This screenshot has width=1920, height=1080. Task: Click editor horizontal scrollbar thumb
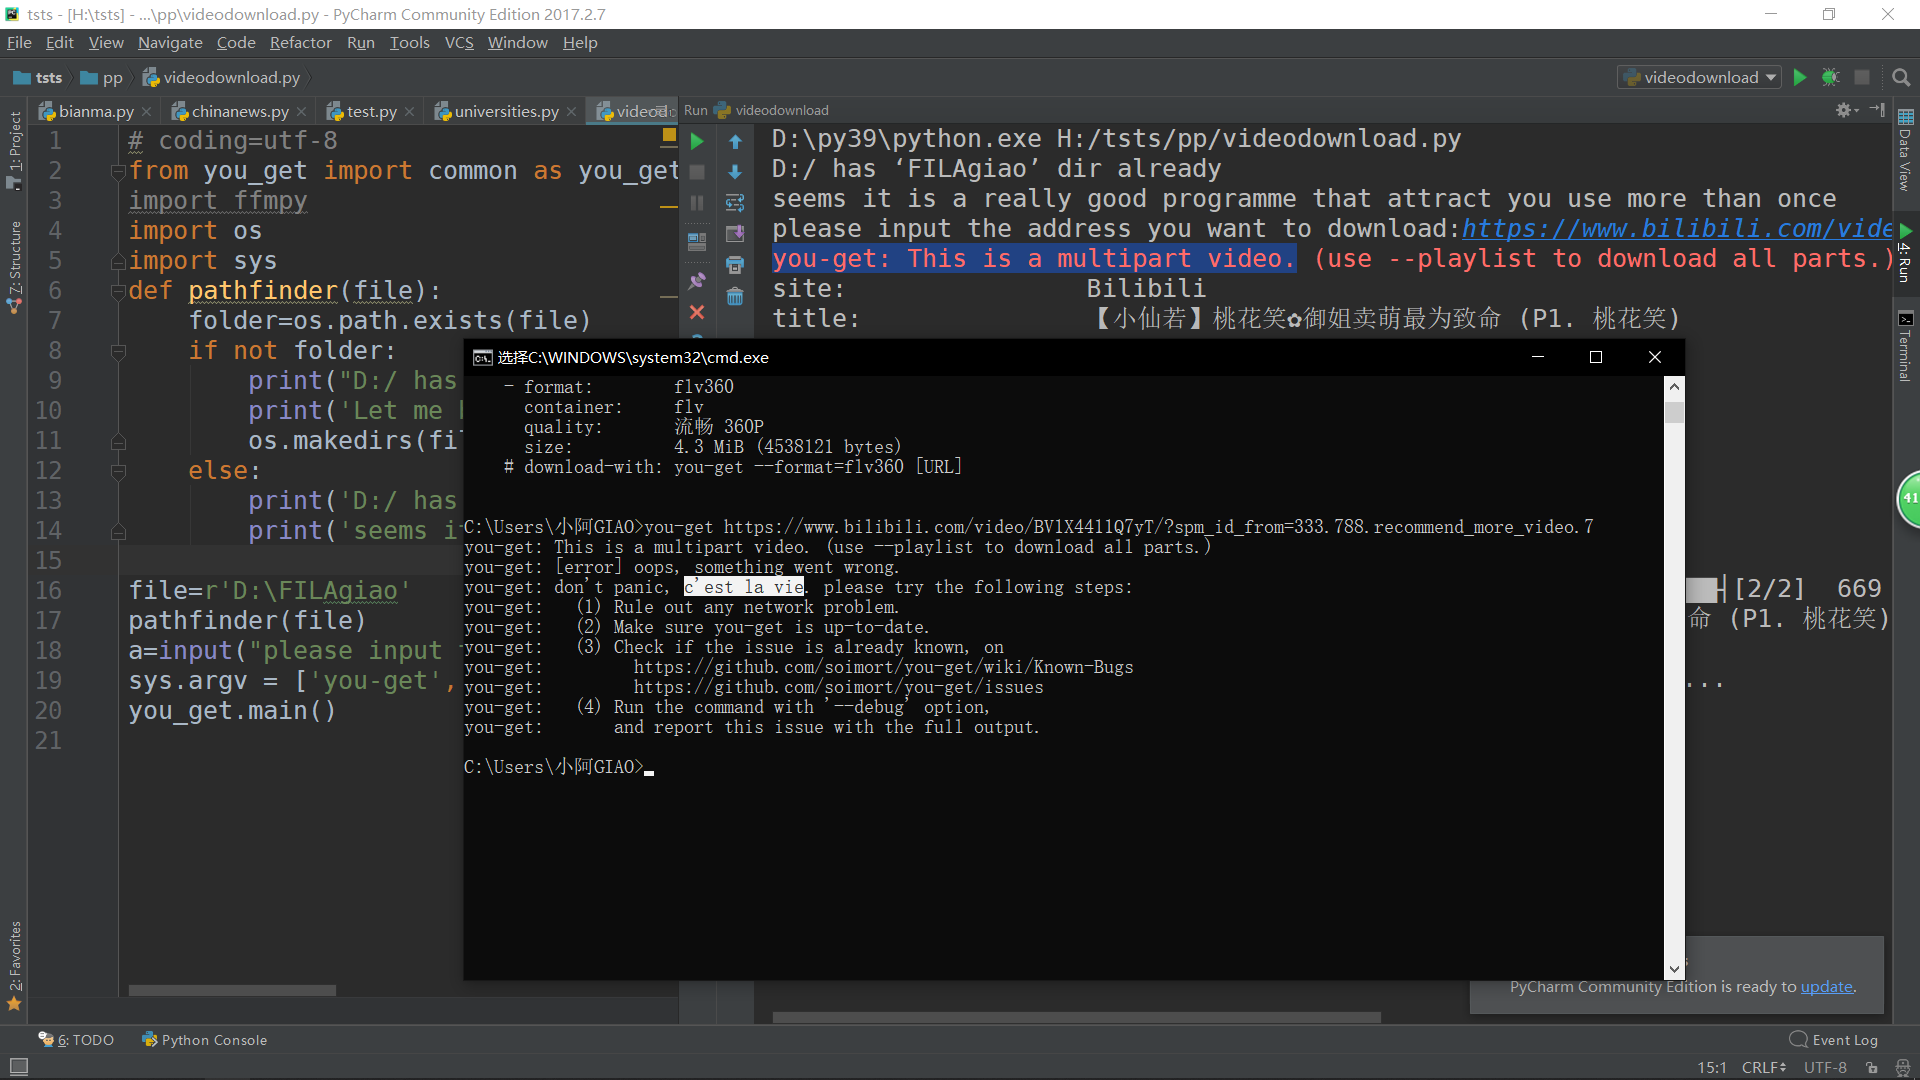pyautogui.click(x=232, y=990)
